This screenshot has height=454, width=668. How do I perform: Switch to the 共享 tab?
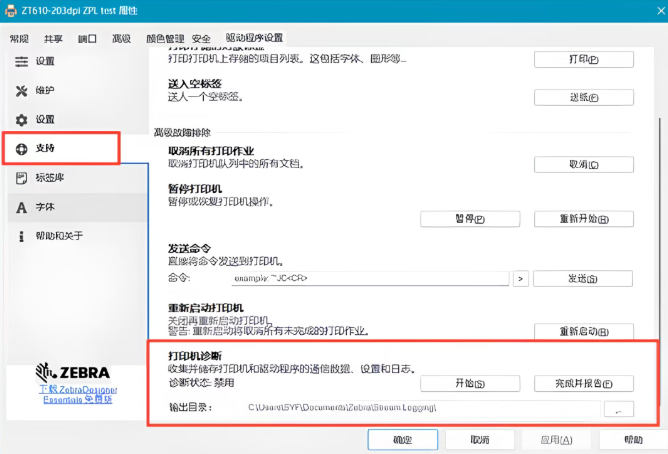tap(53, 39)
